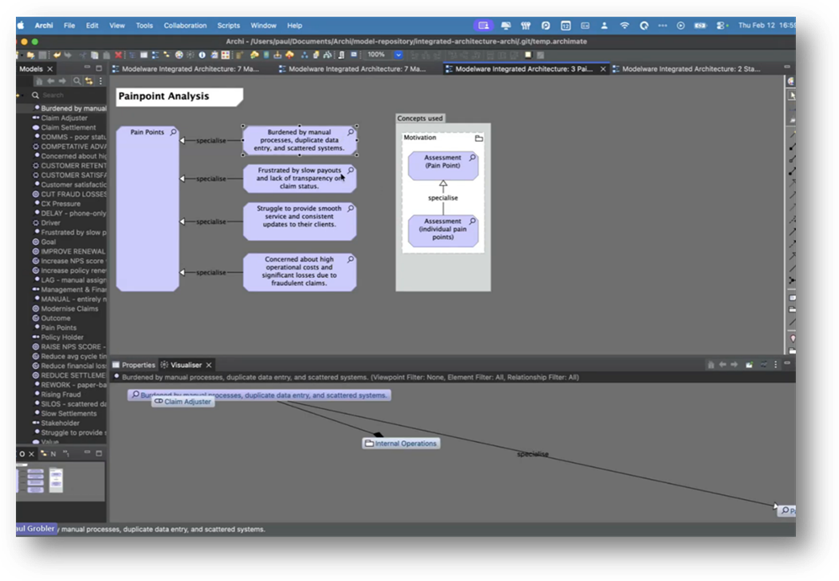Select 'Modernise Claims' in the model tree
Viewport: 839px width, 581px height.
click(x=70, y=309)
